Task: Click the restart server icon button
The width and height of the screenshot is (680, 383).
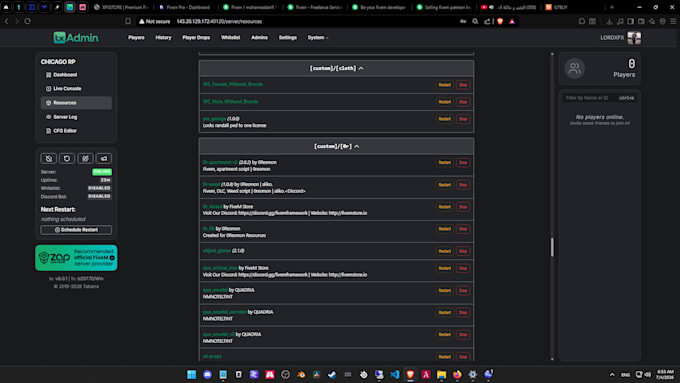Action: (67, 158)
